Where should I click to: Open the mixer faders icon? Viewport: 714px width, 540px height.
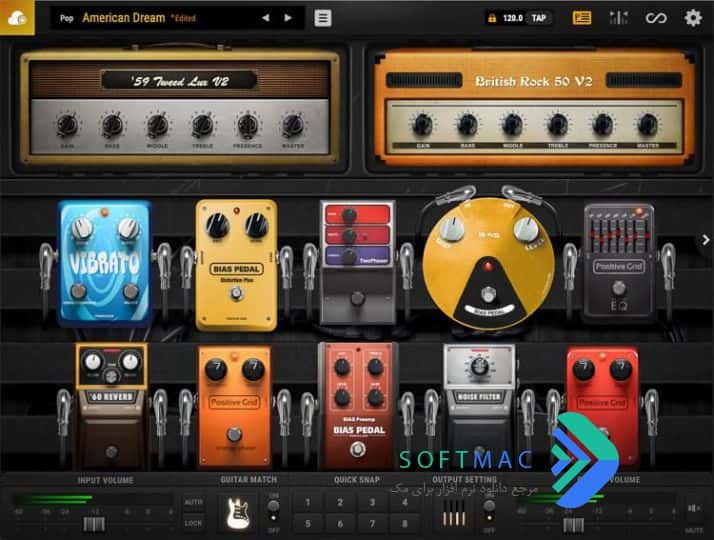click(618, 18)
